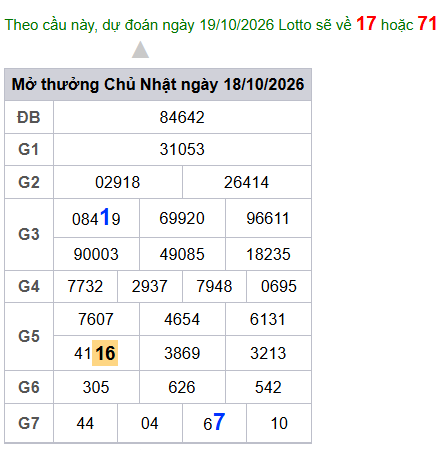Screen dimensions: 447x450
Task: Click the G3 row label
Action: 29,234
